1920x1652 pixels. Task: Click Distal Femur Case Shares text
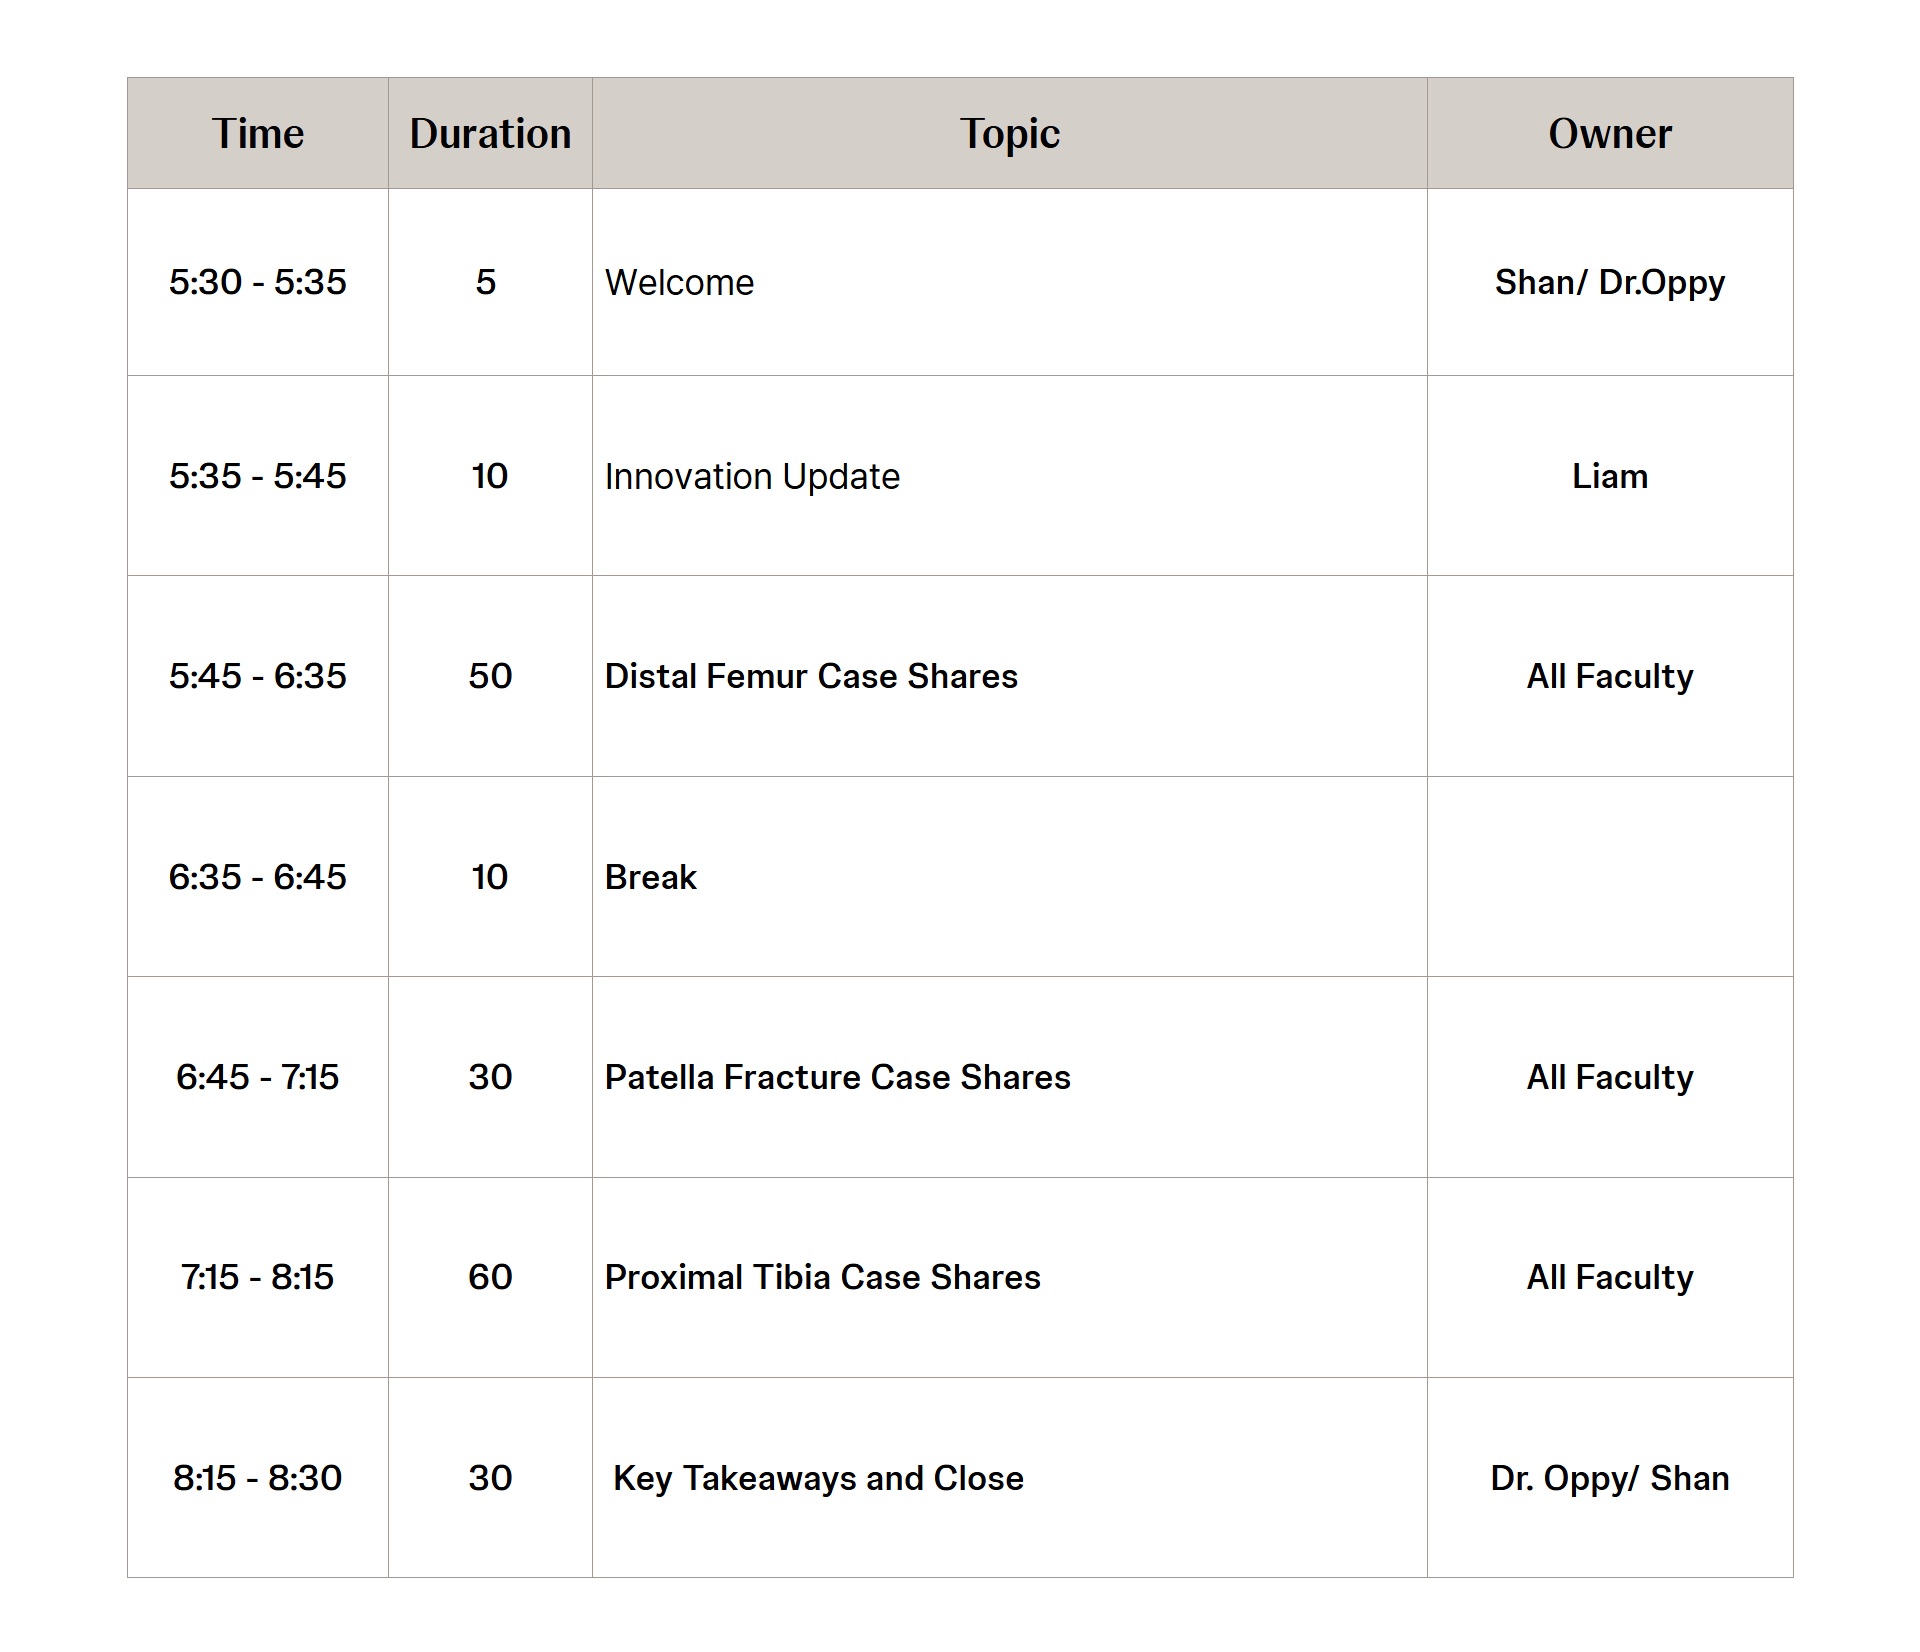click(811, 677)
